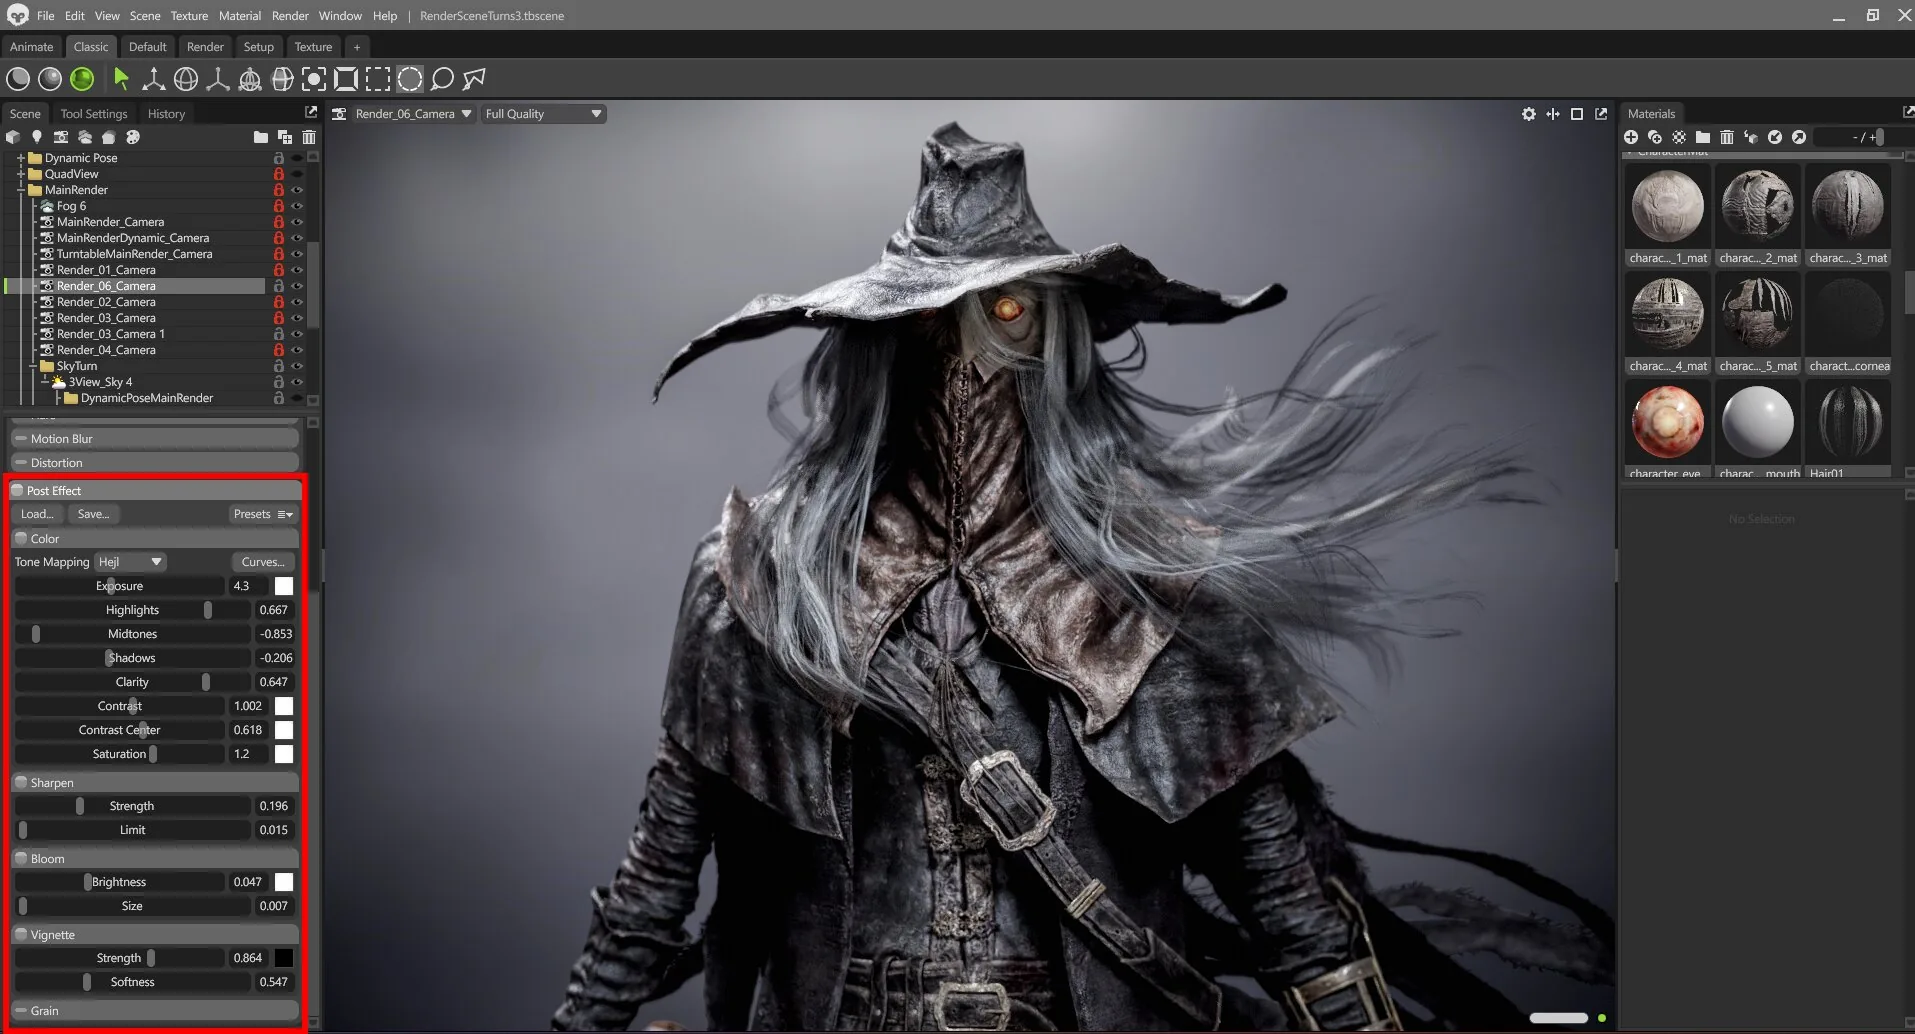Open the Tool Settings tab
This screenshot has height=1034, width=1915.
94,114
